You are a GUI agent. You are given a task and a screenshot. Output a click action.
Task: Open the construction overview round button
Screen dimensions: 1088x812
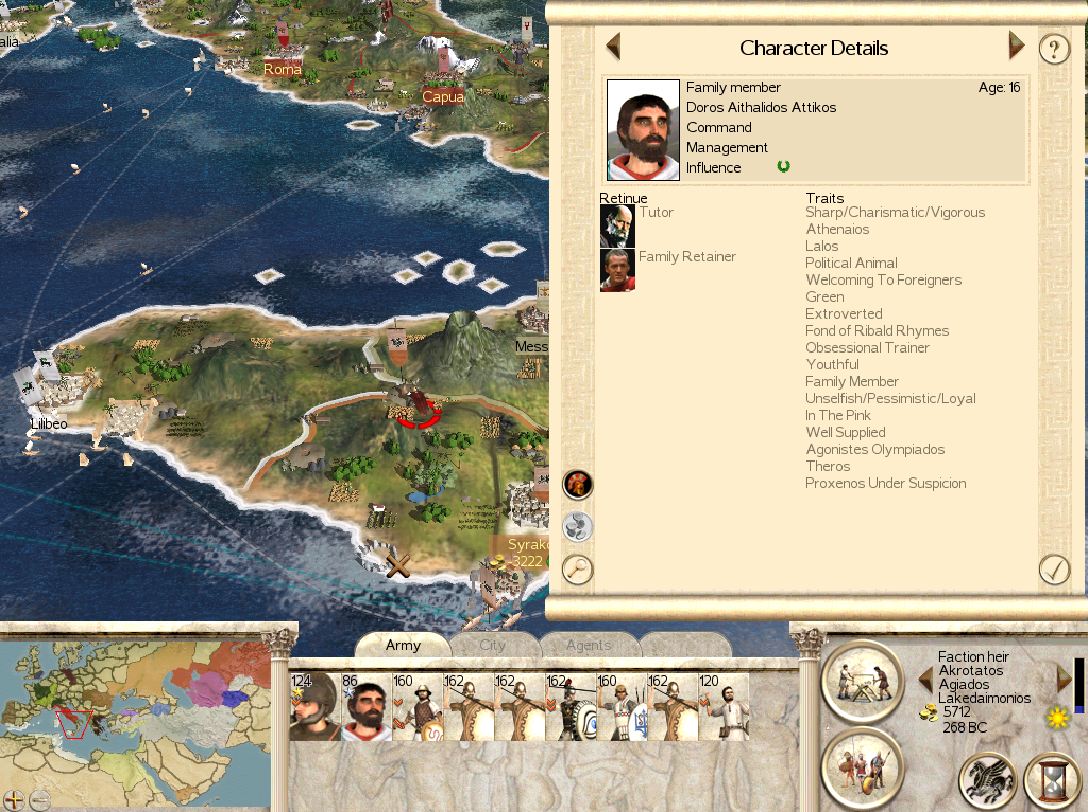(x=862, y=680)
